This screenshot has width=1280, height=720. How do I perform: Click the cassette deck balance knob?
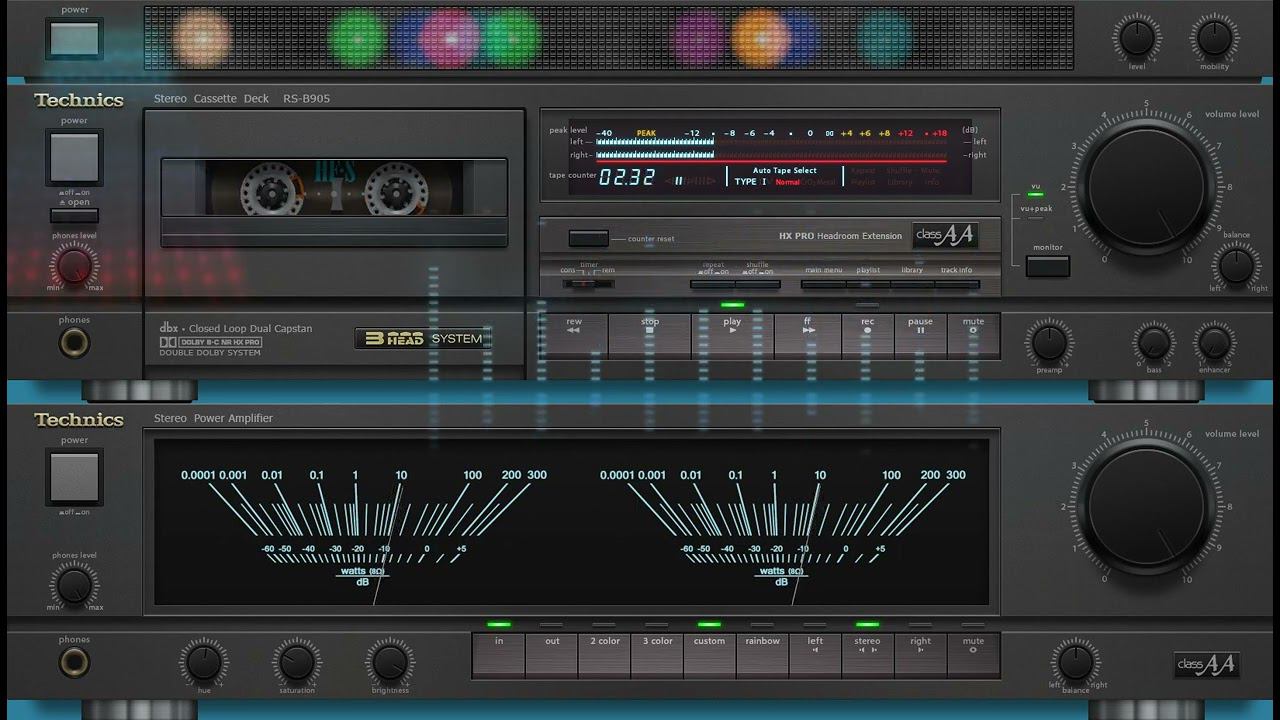pyautogui.click(x=1235, y=266)
